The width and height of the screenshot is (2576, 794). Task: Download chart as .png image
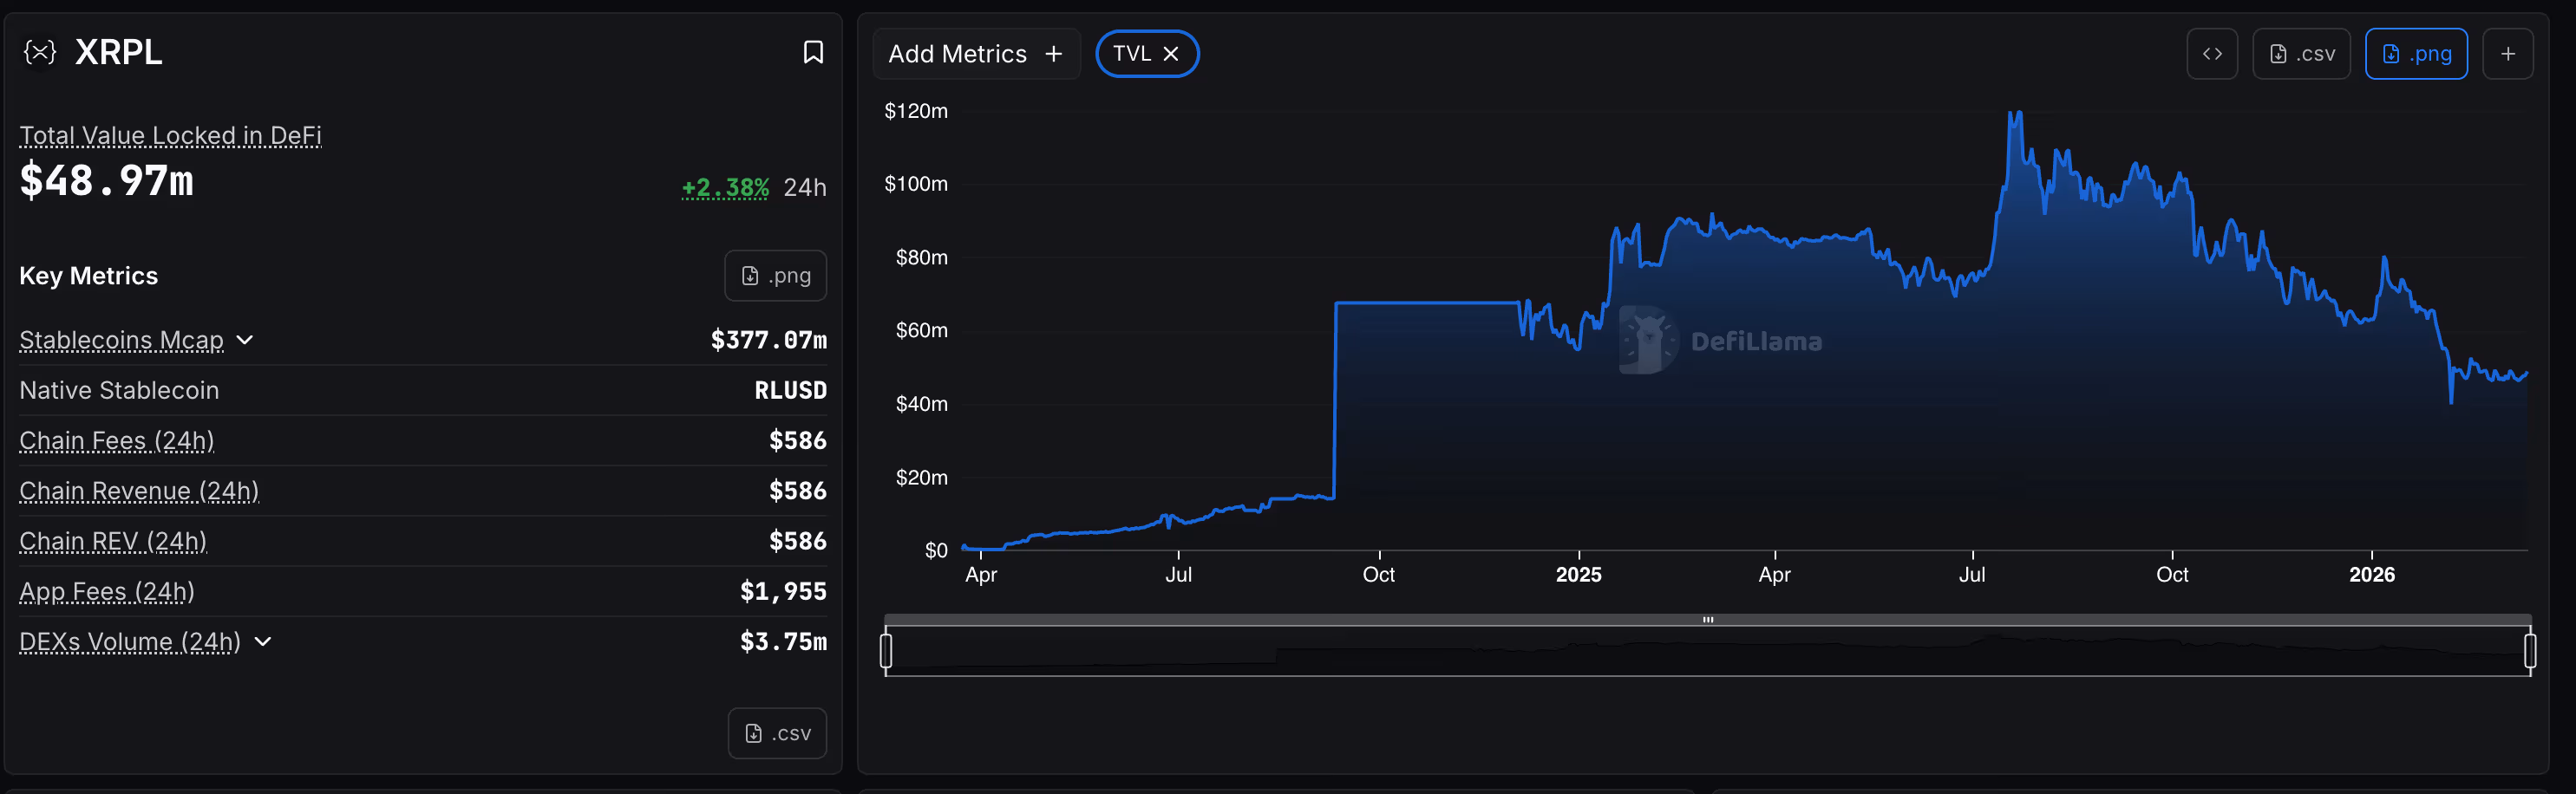2415,54
